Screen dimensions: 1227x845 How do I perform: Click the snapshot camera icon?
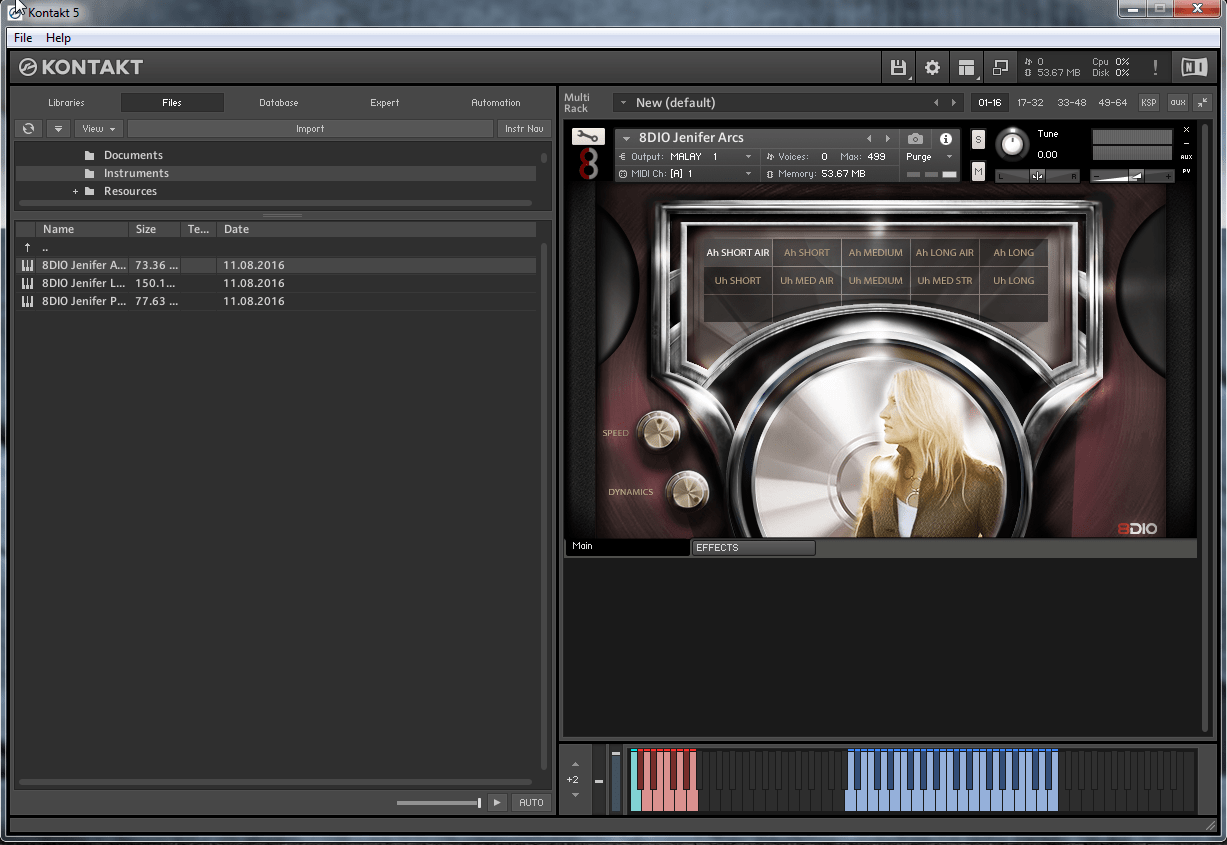point(915,139)
